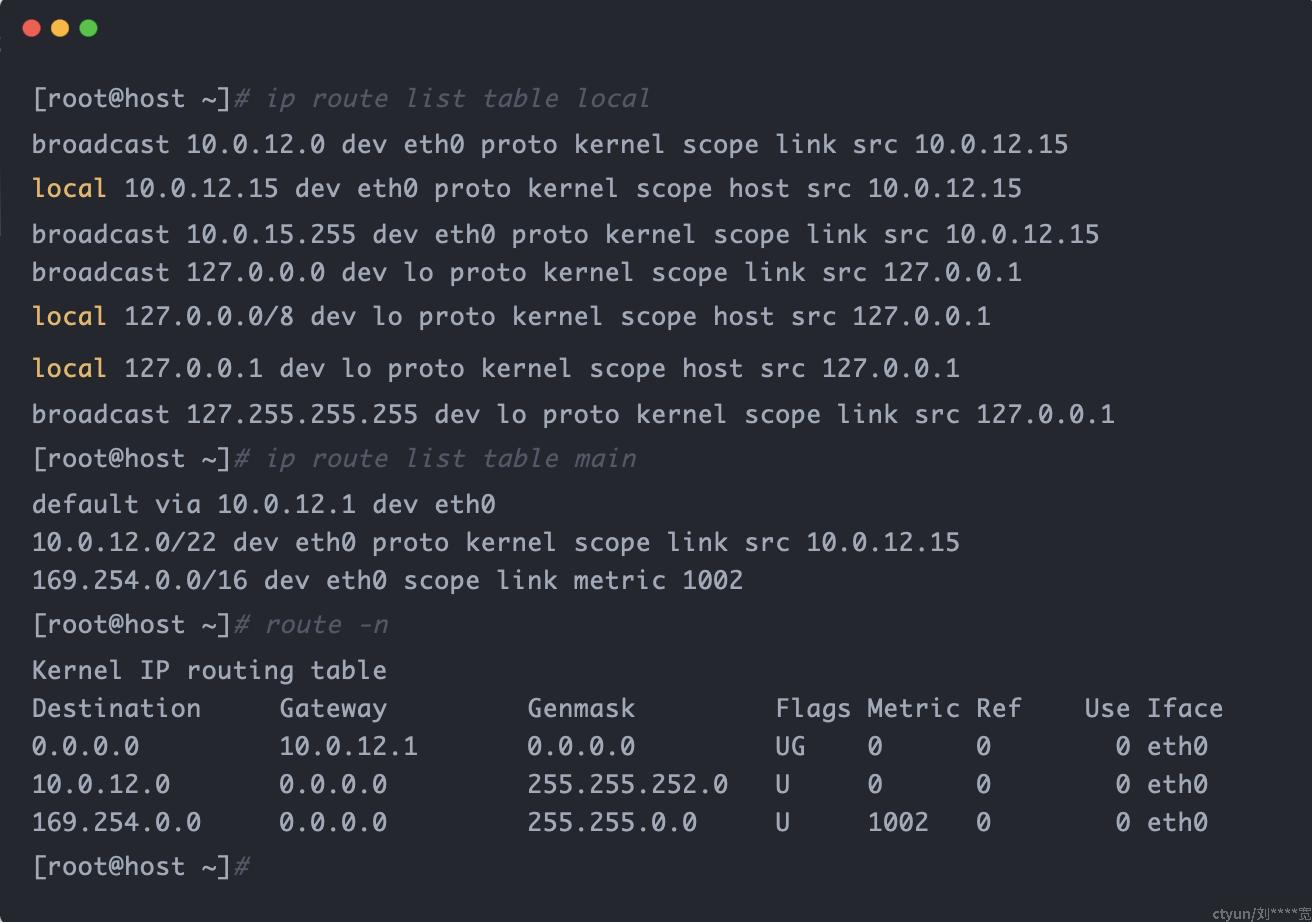Click the 'default via 10.0.12.1 dev eth0' line

click(x=264, y=504)
